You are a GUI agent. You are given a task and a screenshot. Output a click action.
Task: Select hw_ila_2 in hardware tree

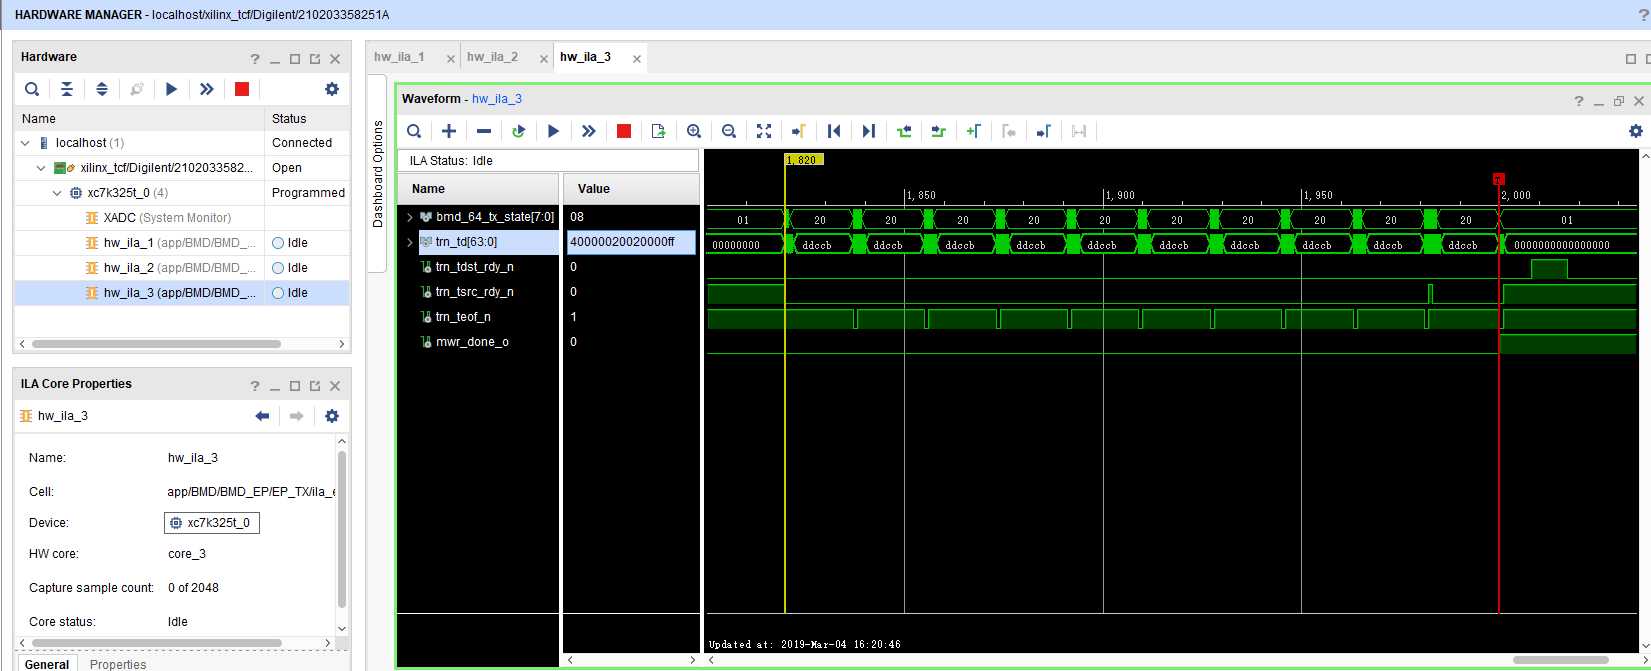click(172, 268)
